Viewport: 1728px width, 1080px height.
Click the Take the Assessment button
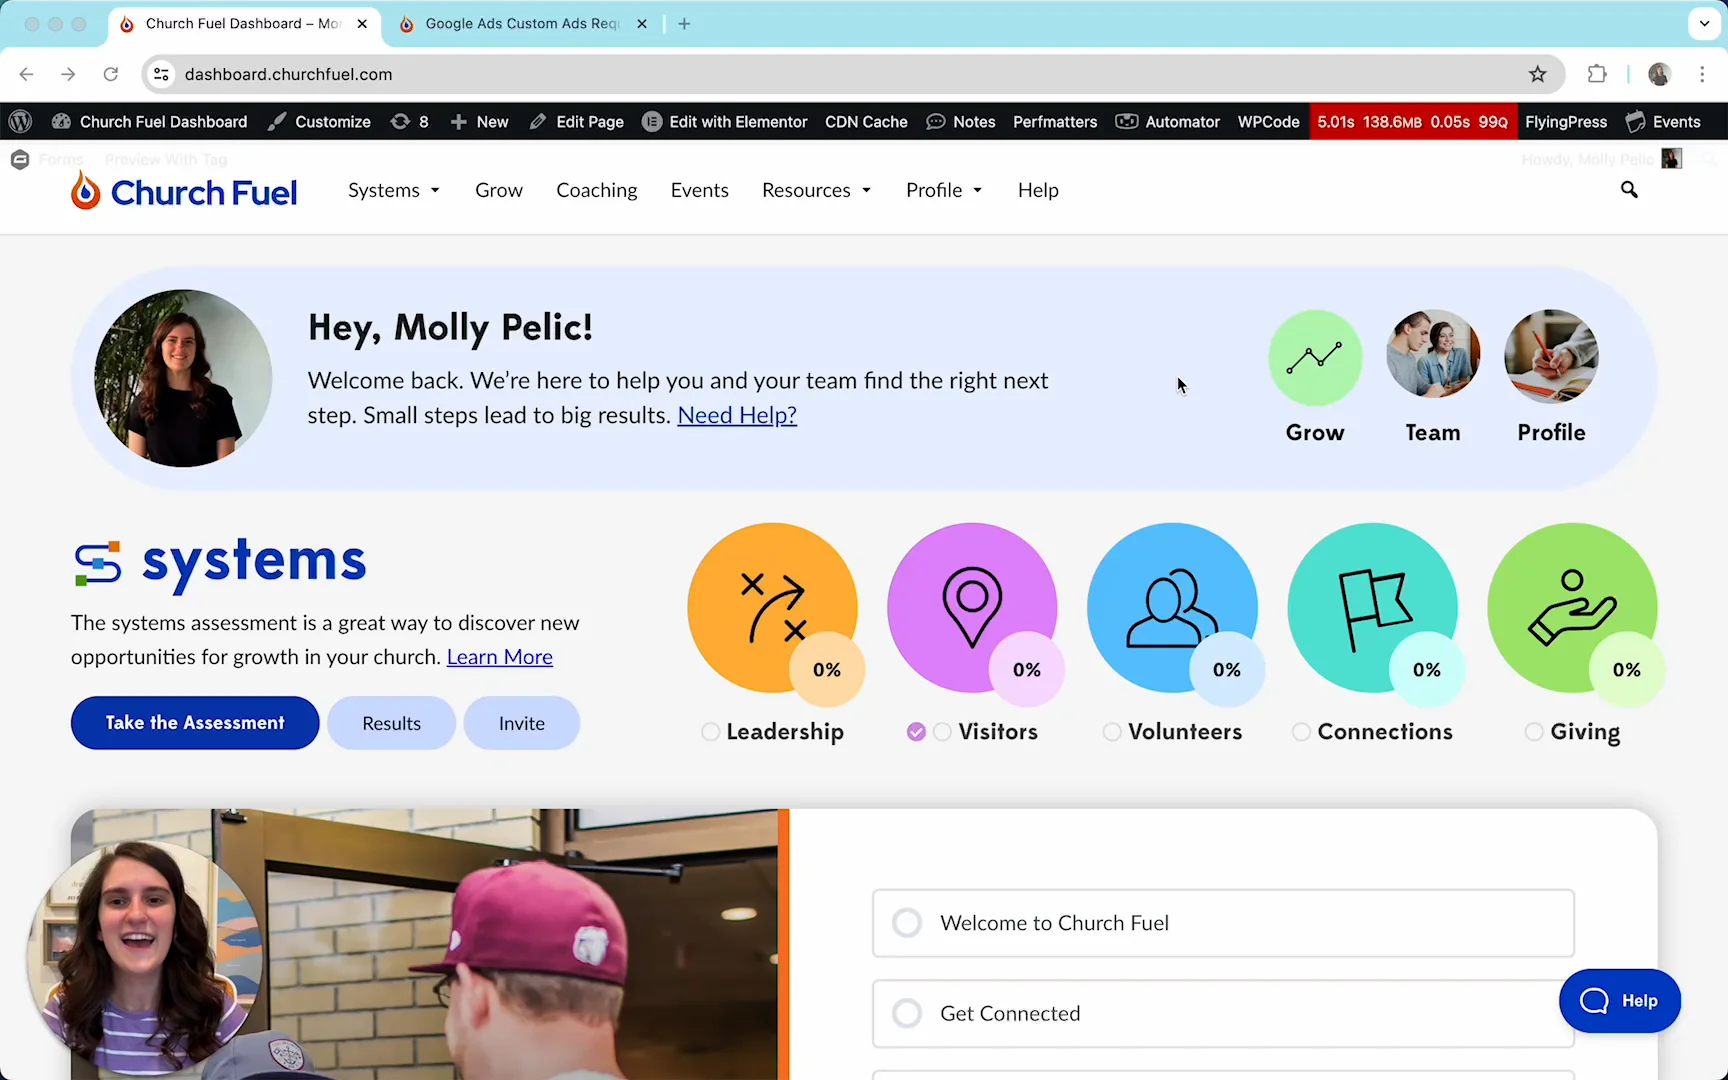(x=194, y=722)
